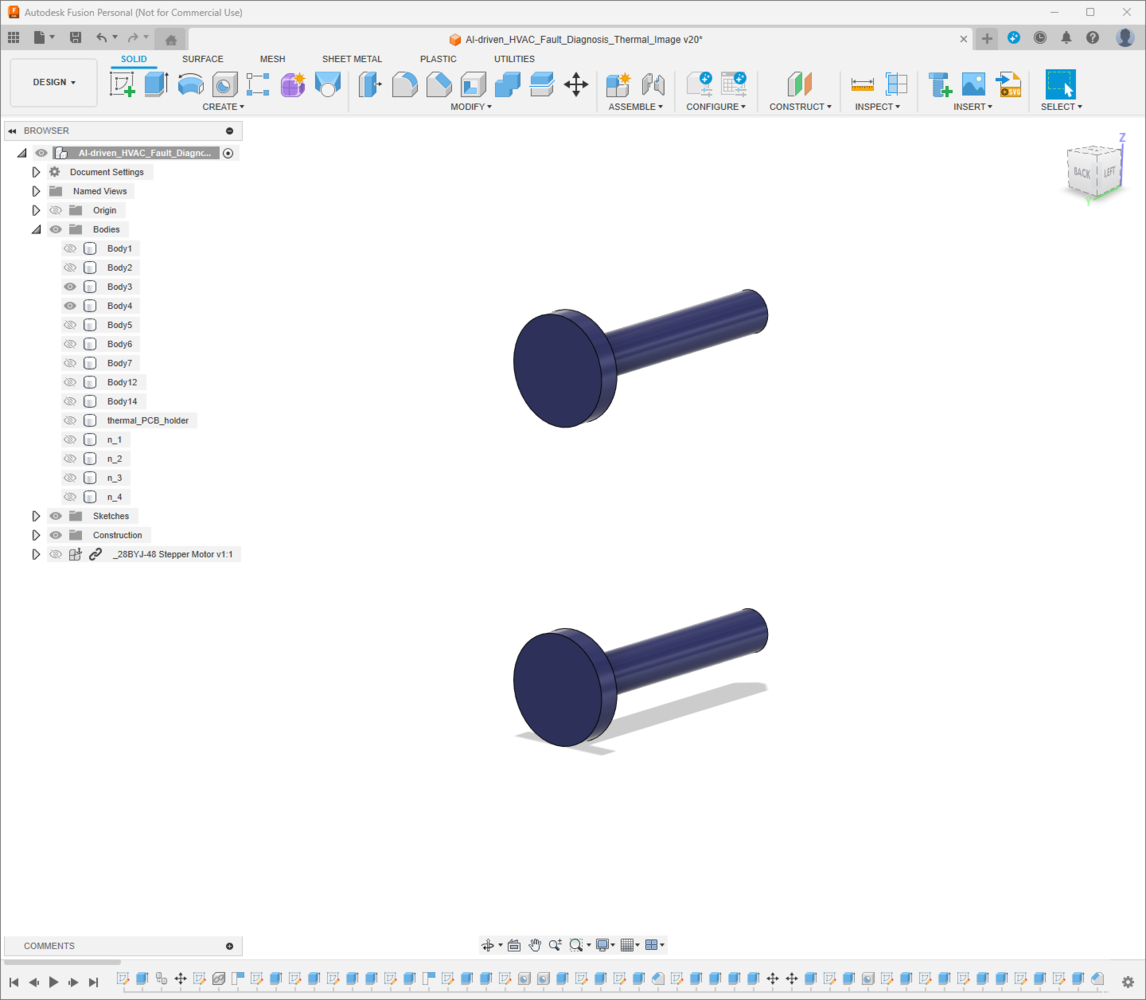Open the CONSTRUCT menu label
The width and height of the screenshot is (1146, 1000).
800,107
